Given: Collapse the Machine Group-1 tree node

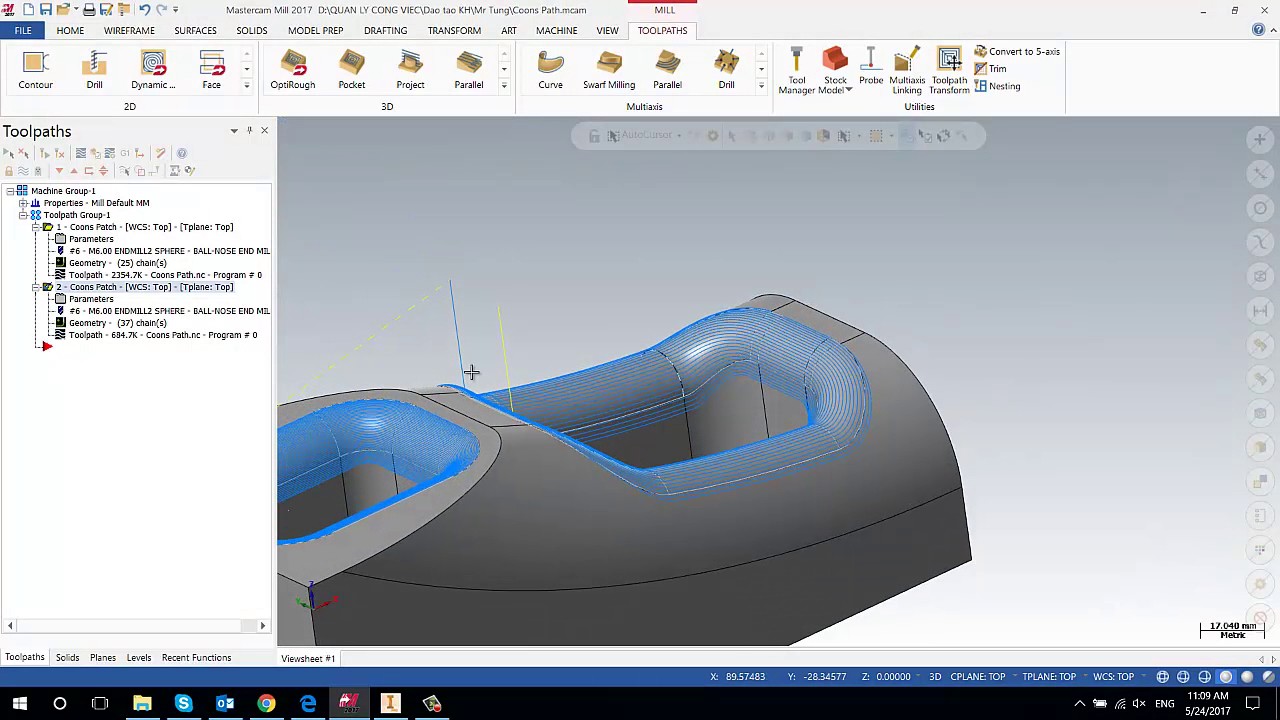Looking at the screenshot, I should point(10,191).
